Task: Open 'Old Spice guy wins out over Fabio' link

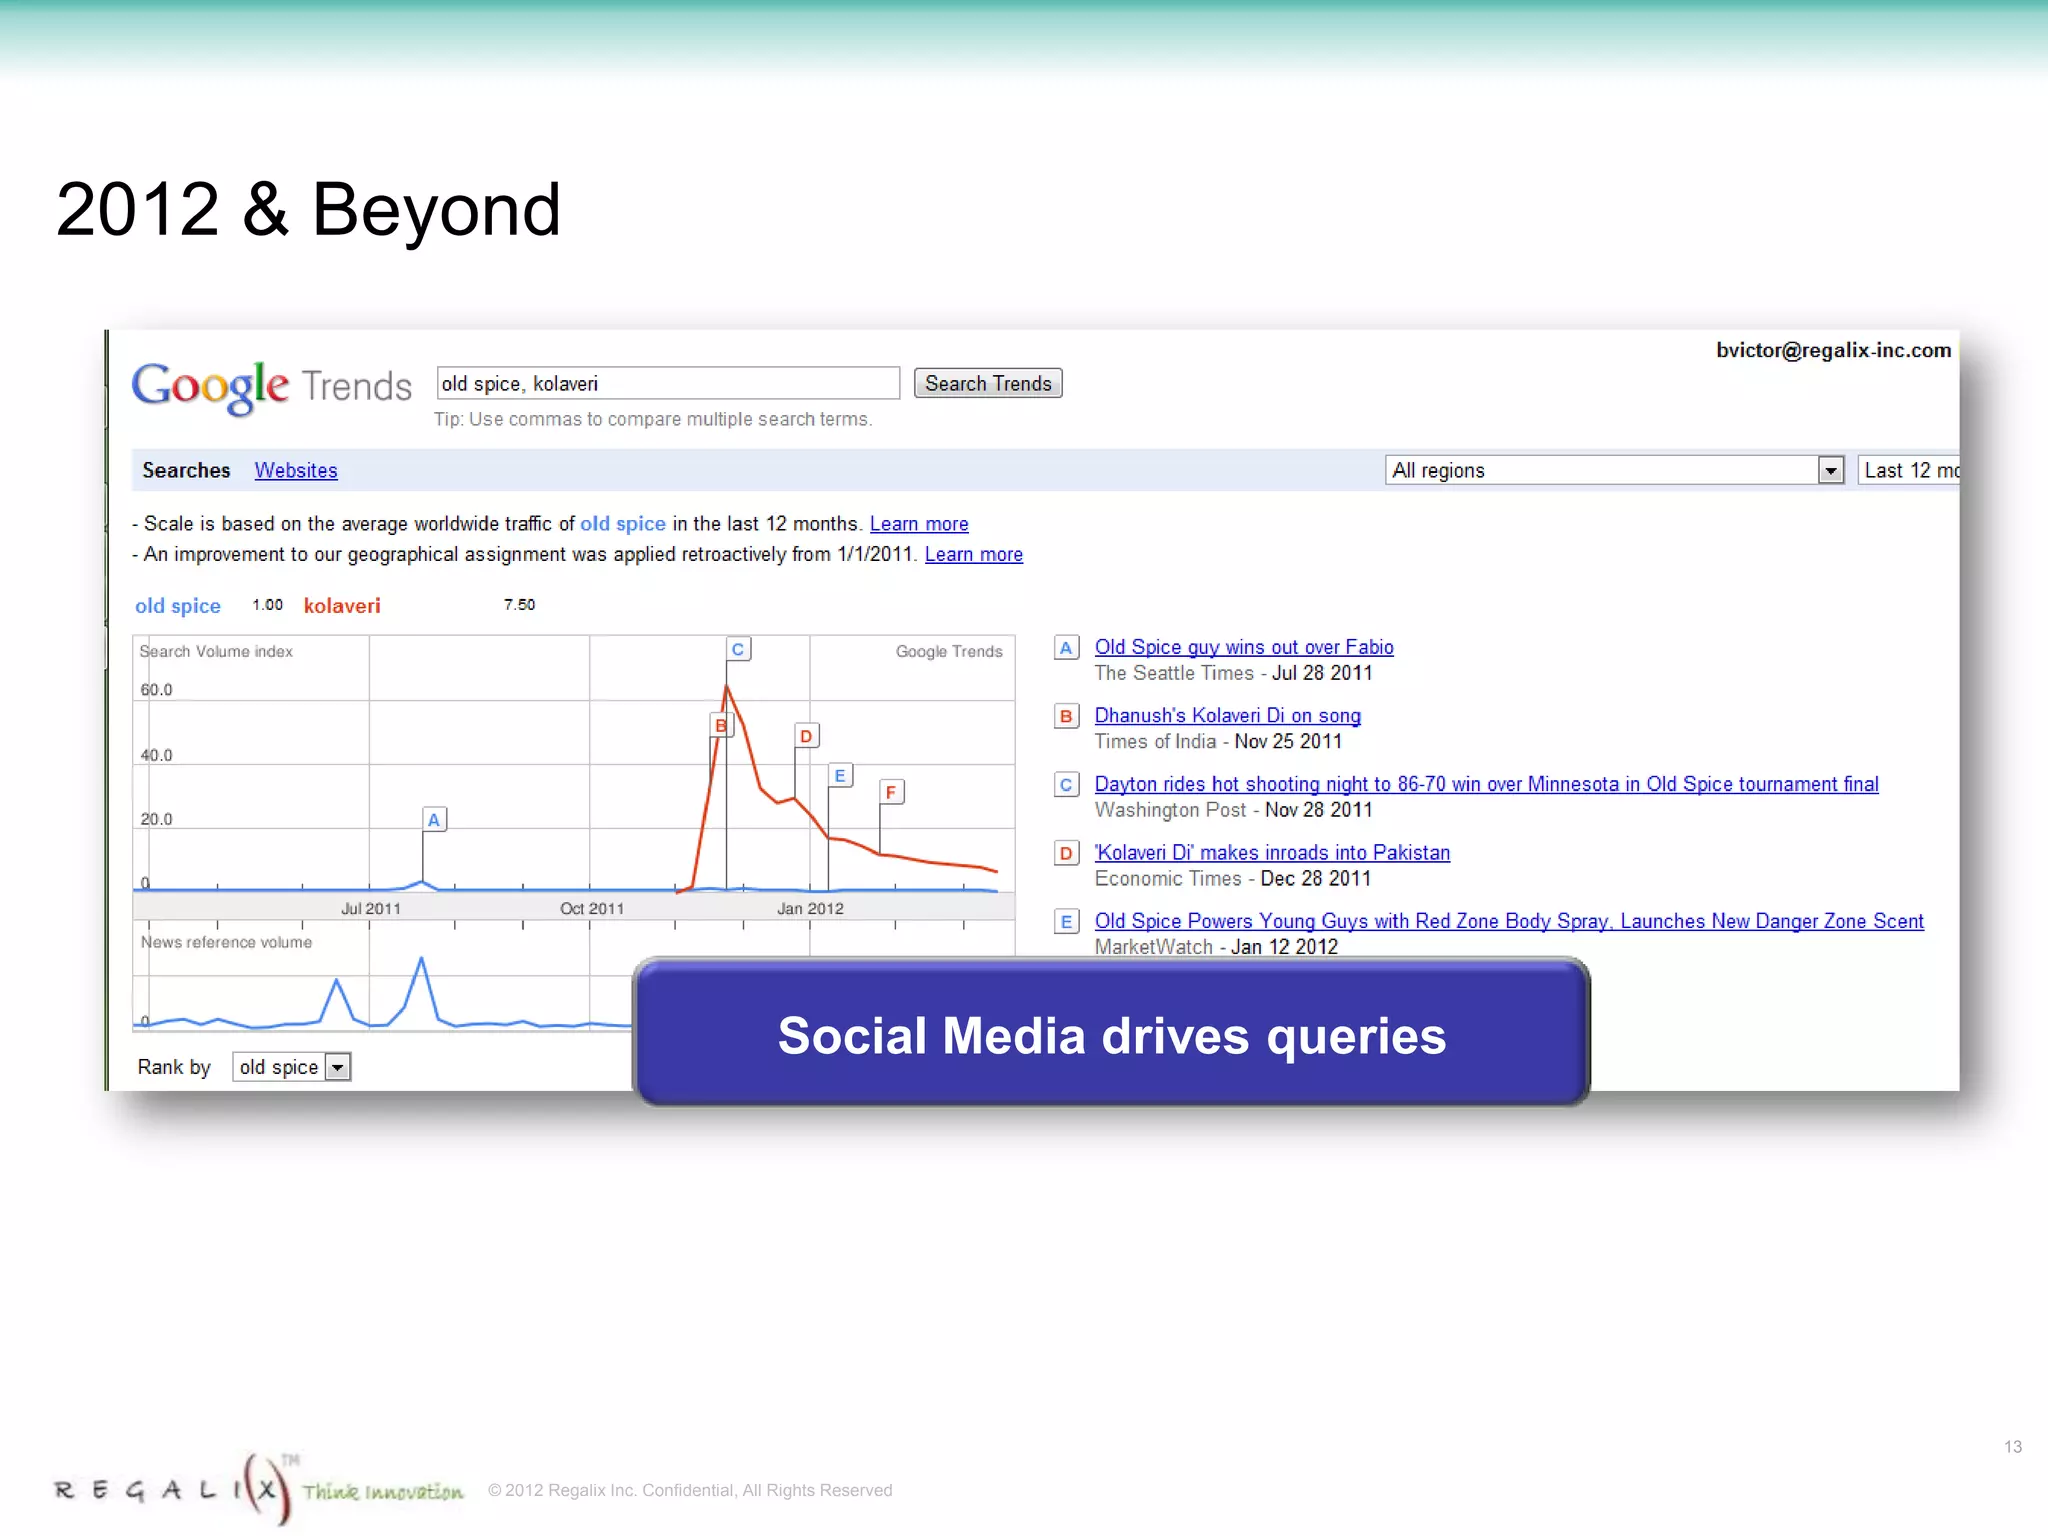Action: point(1244,647)
